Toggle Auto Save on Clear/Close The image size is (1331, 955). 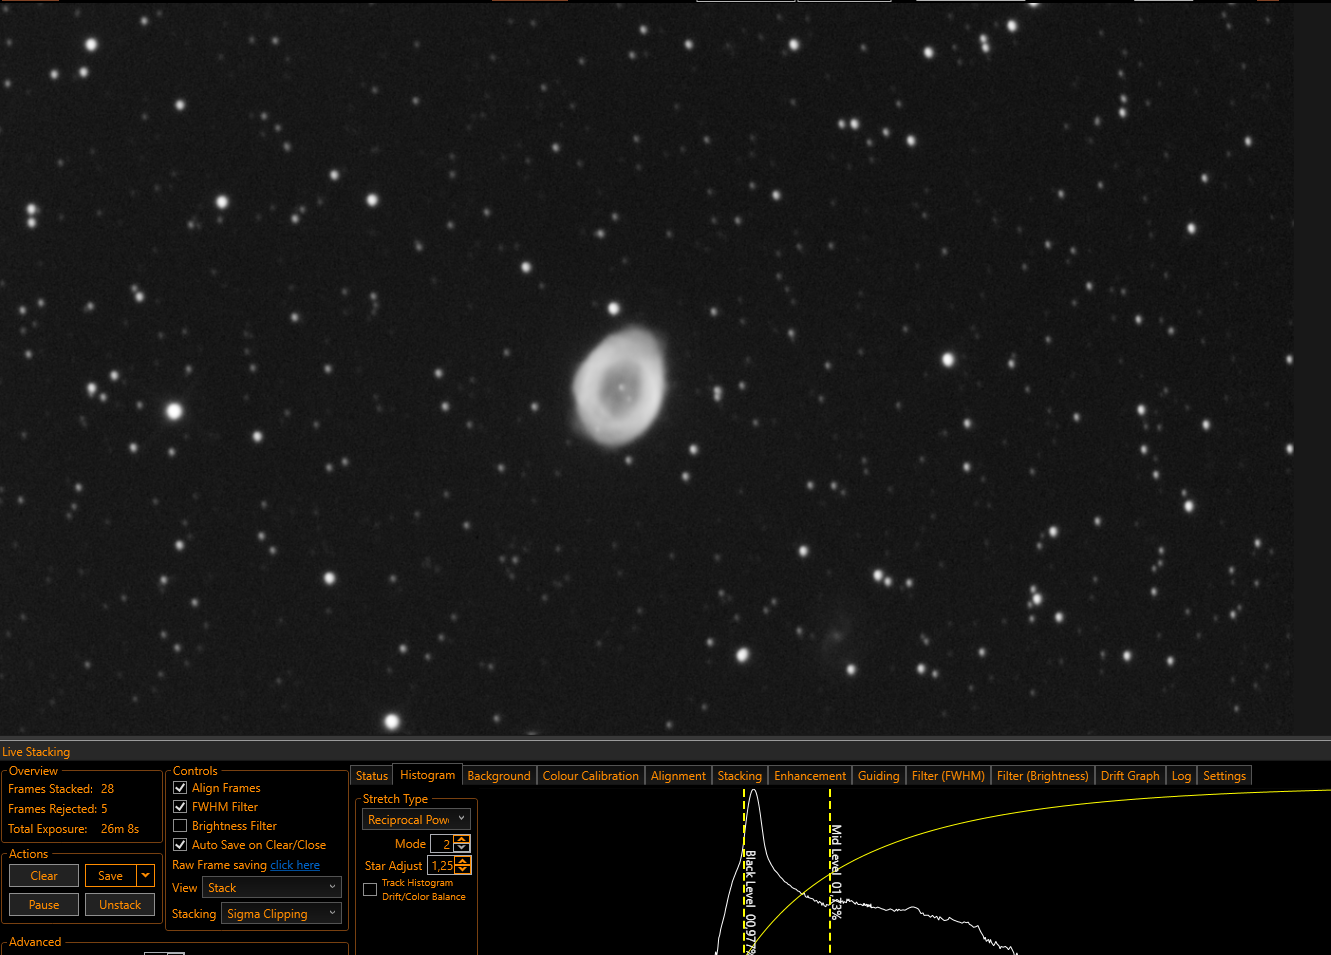(180, 844)
